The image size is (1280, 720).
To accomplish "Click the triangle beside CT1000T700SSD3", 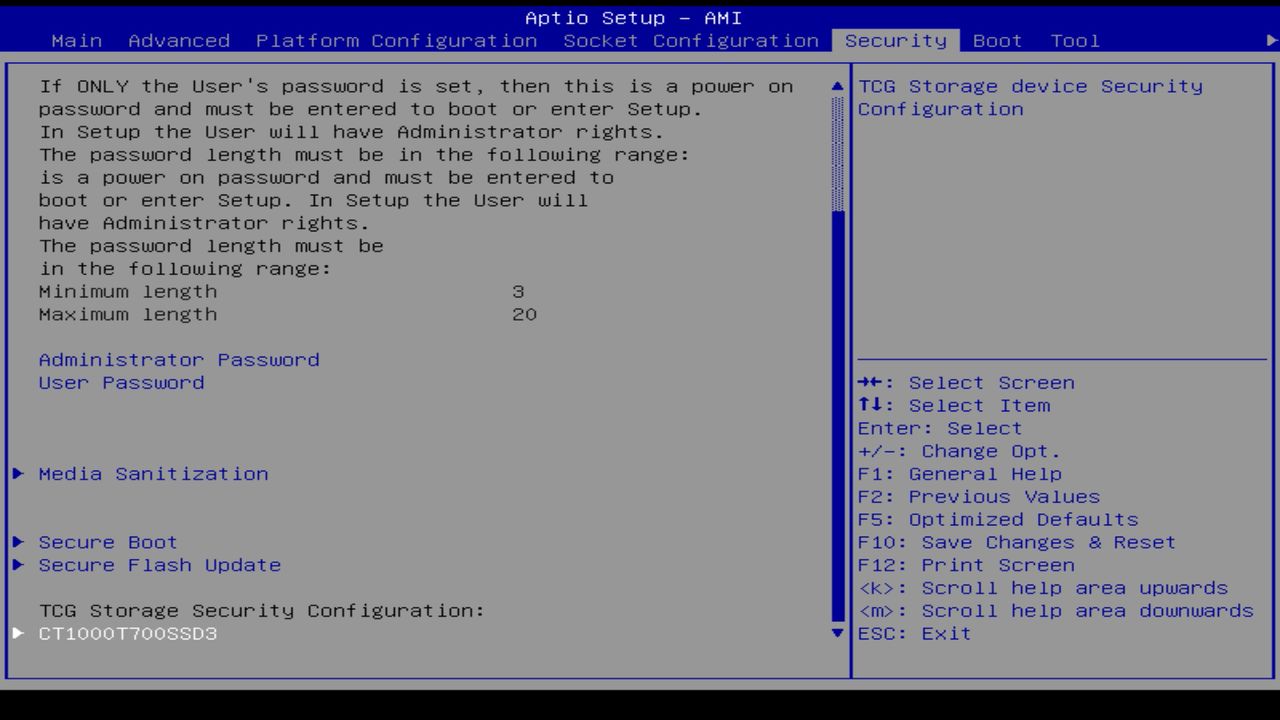I will tap(17, 633).
